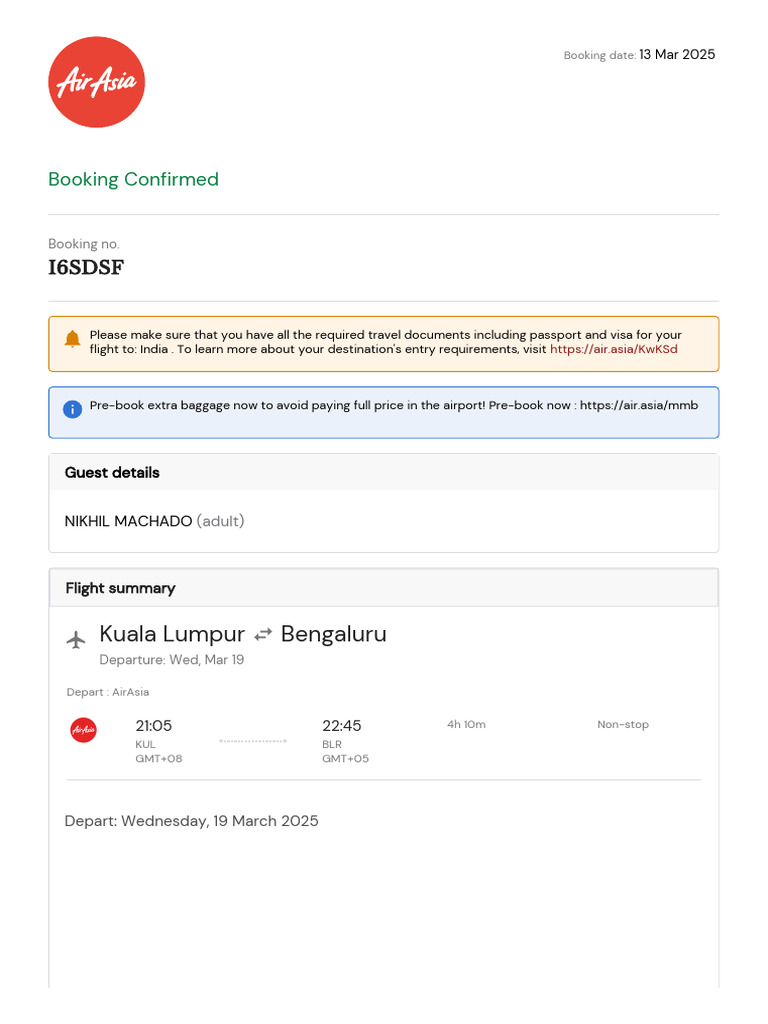This screenshot has width=768, height=1024.
Task: Click the 4h 10m flight duration
Action: (466, 725)
